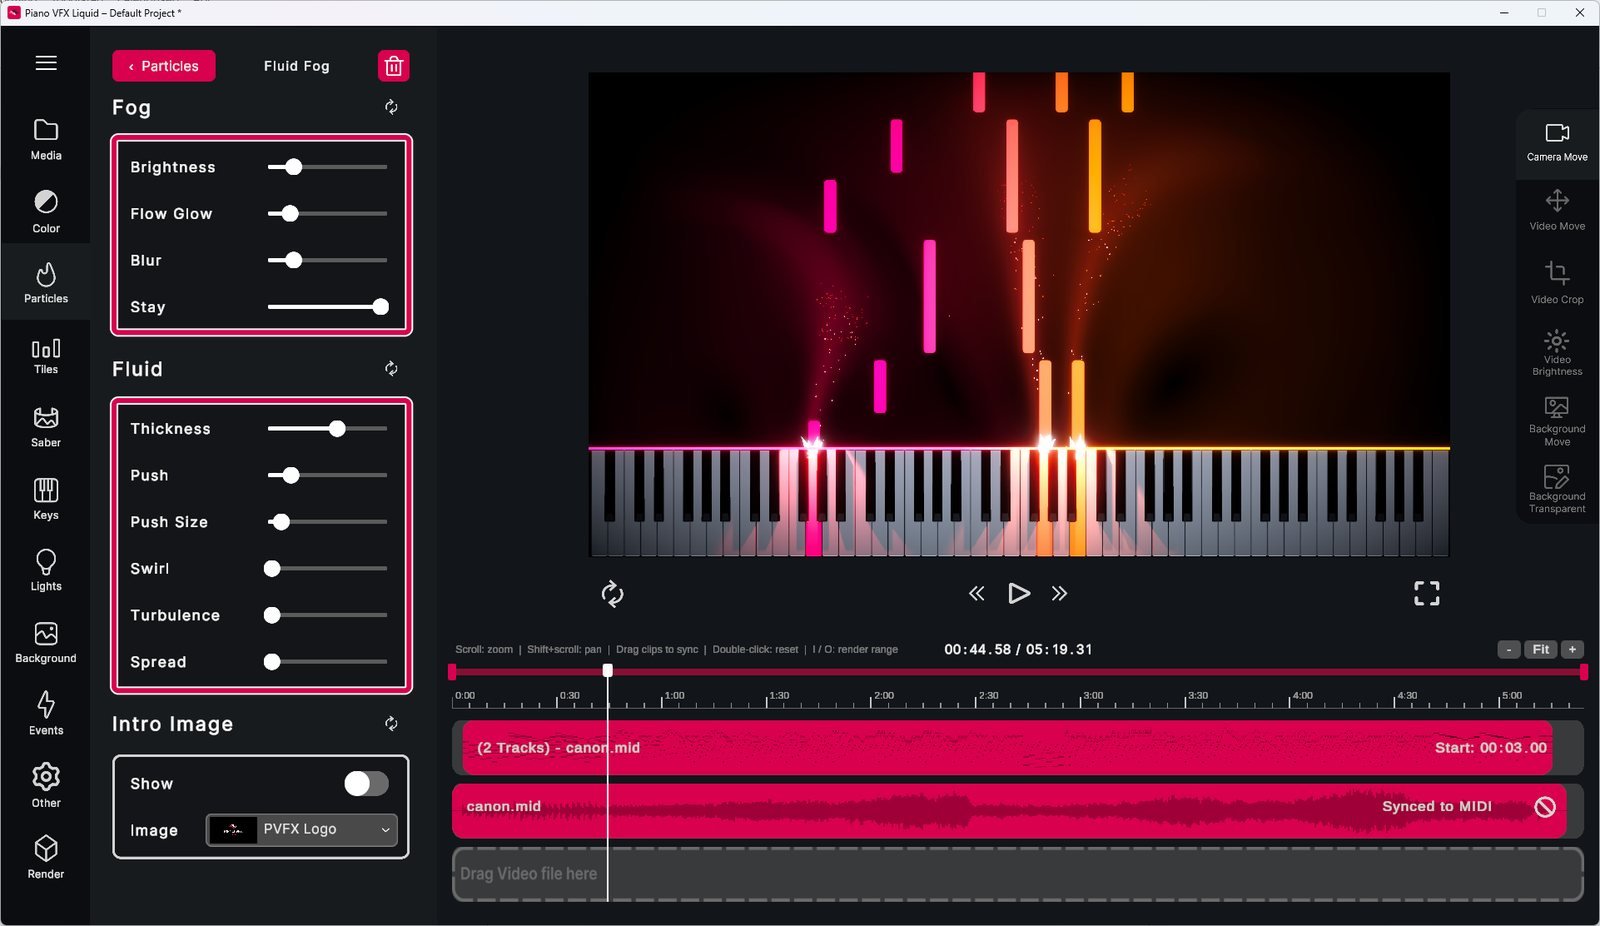The image size is (1600, 926).
Task: Open the hamburger menu
Action: [46, 63]
